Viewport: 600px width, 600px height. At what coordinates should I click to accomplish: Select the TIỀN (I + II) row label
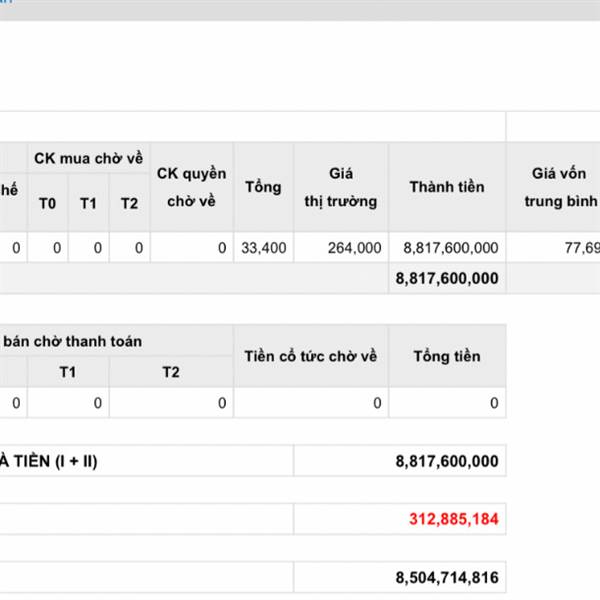pos(50,461)
